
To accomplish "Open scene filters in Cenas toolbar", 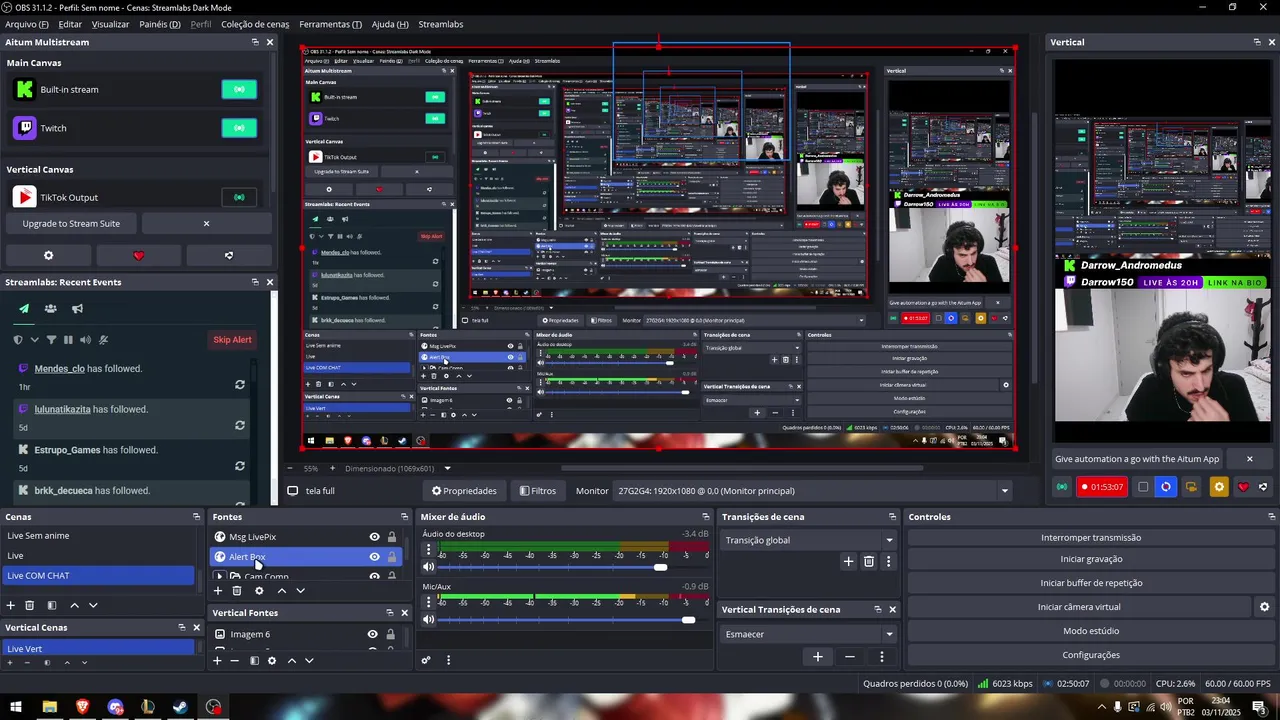I will (x=52, y=605).
